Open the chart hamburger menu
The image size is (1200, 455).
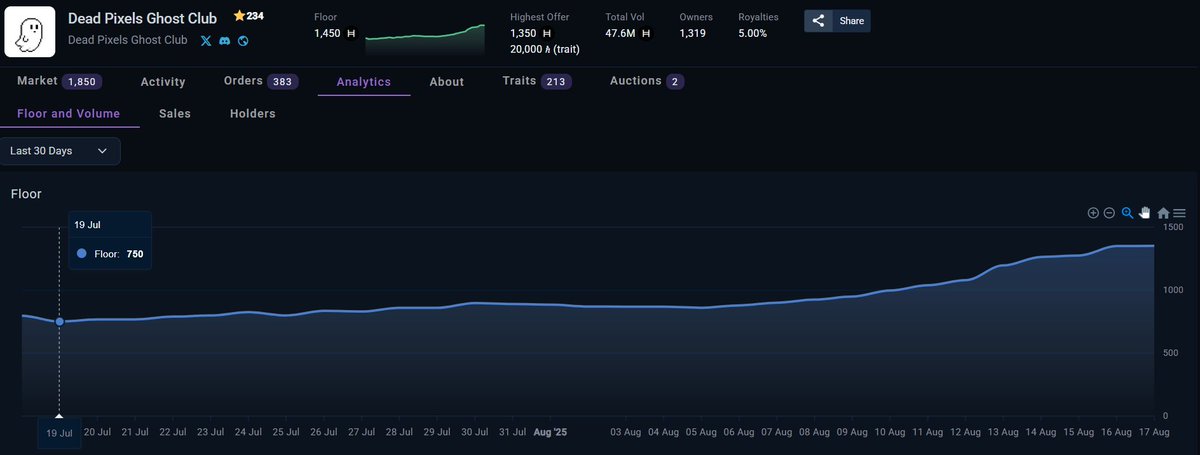[x=1180, y=213]
